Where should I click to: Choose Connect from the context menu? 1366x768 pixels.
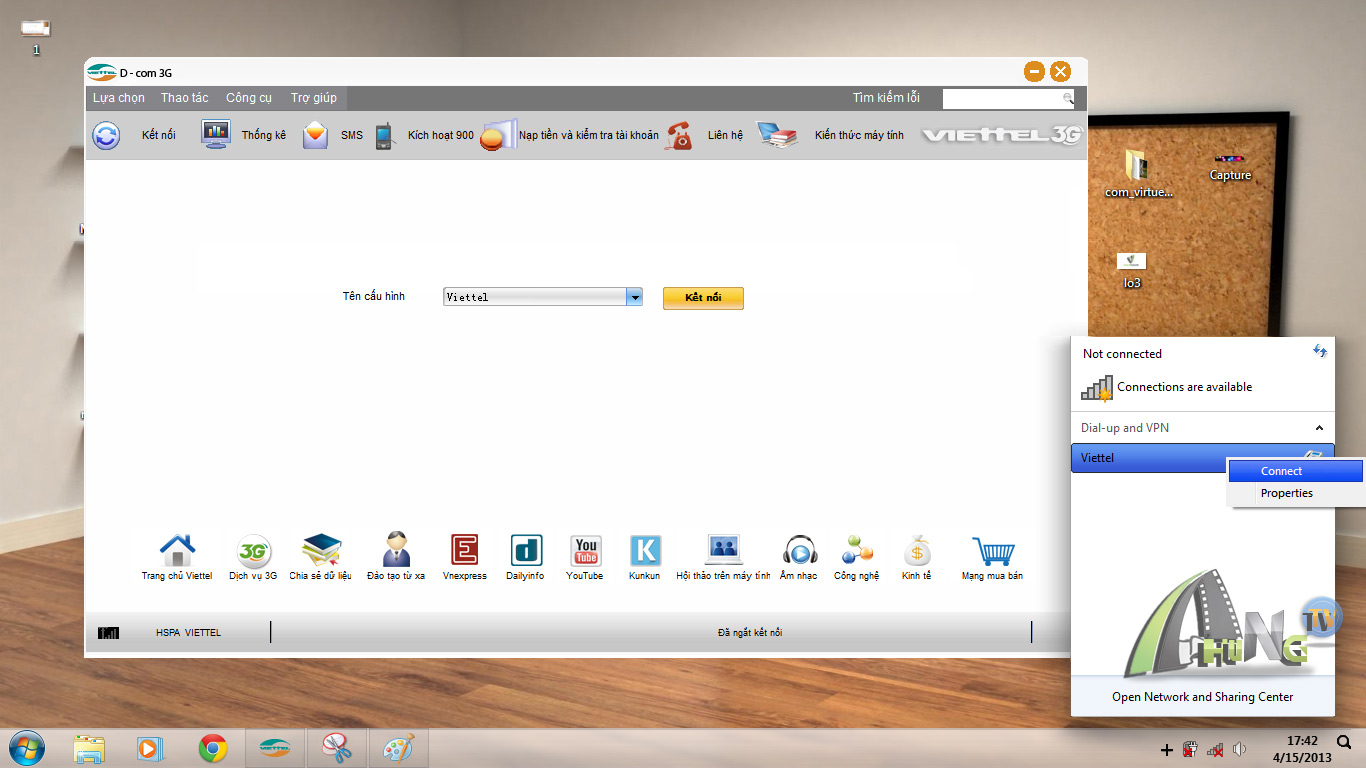point(1296,471)
